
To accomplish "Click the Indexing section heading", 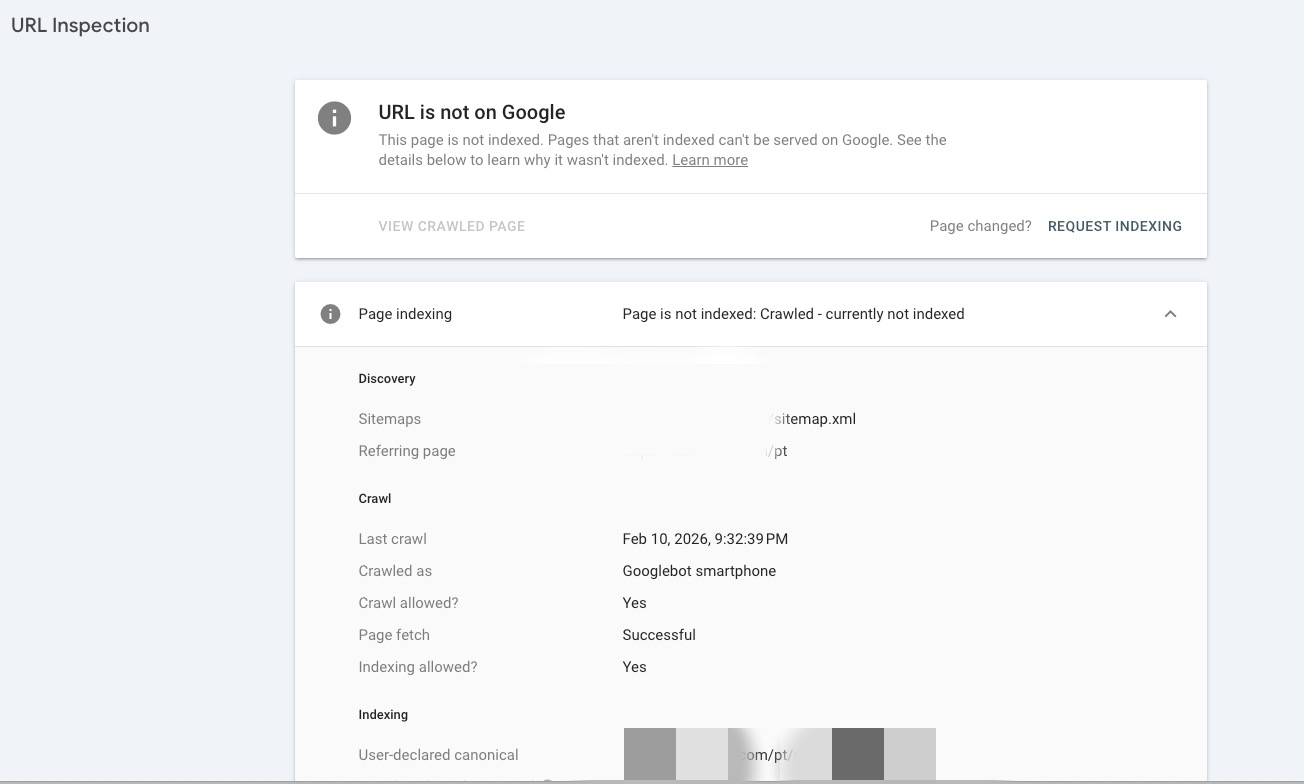I will click(x=383, y=715).
